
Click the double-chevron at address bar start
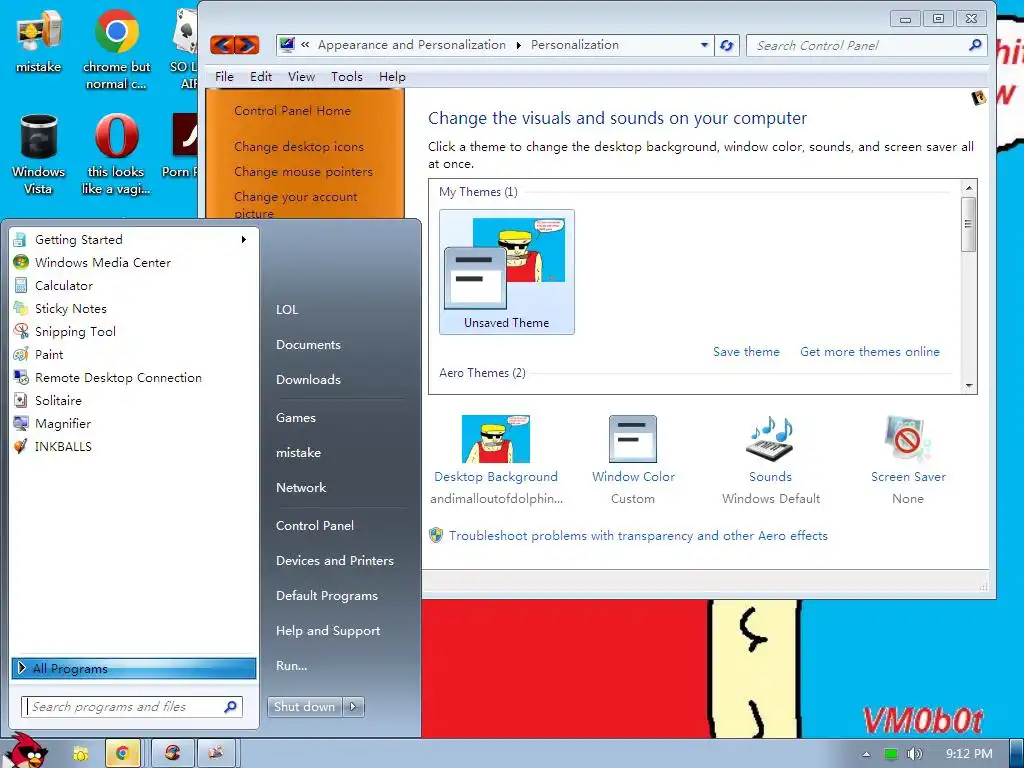305,45
